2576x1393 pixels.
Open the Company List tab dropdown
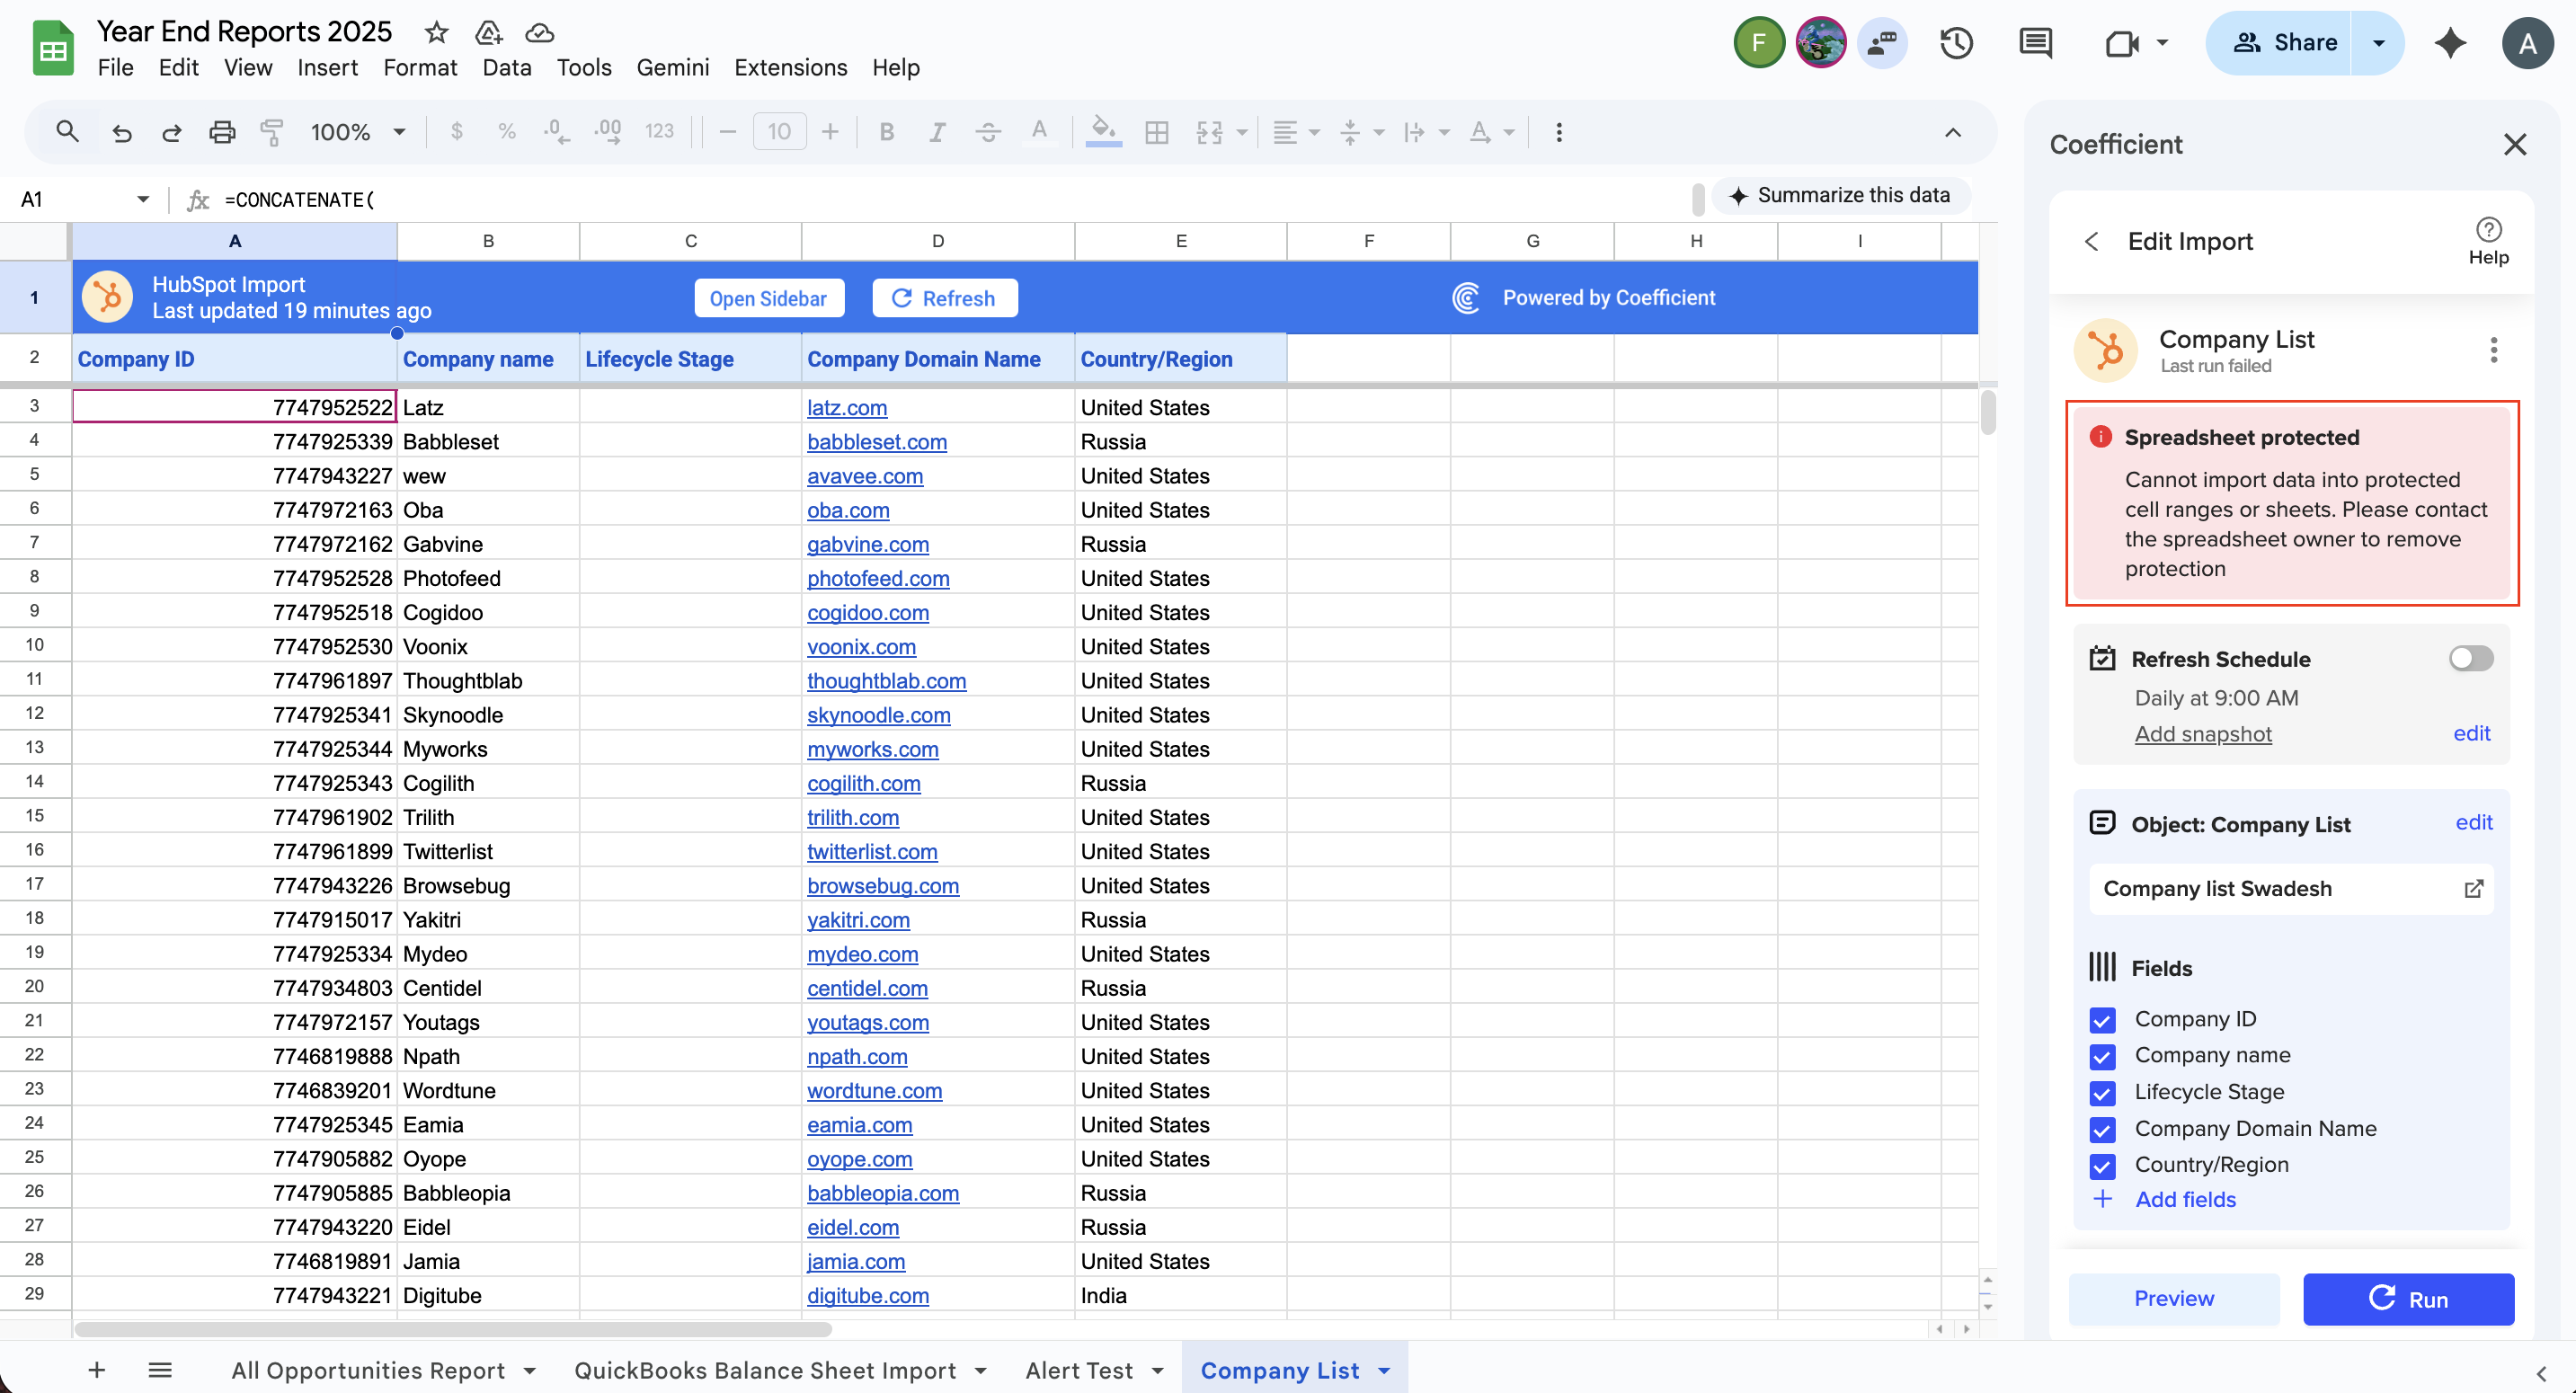[x=1385, y=1371]
